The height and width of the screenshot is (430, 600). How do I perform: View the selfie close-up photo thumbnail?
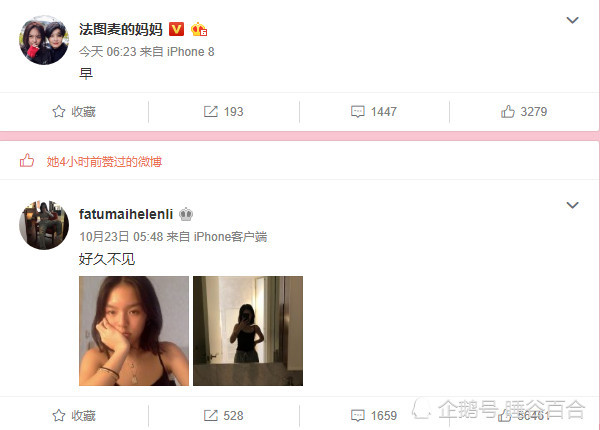tap(134, 331)
